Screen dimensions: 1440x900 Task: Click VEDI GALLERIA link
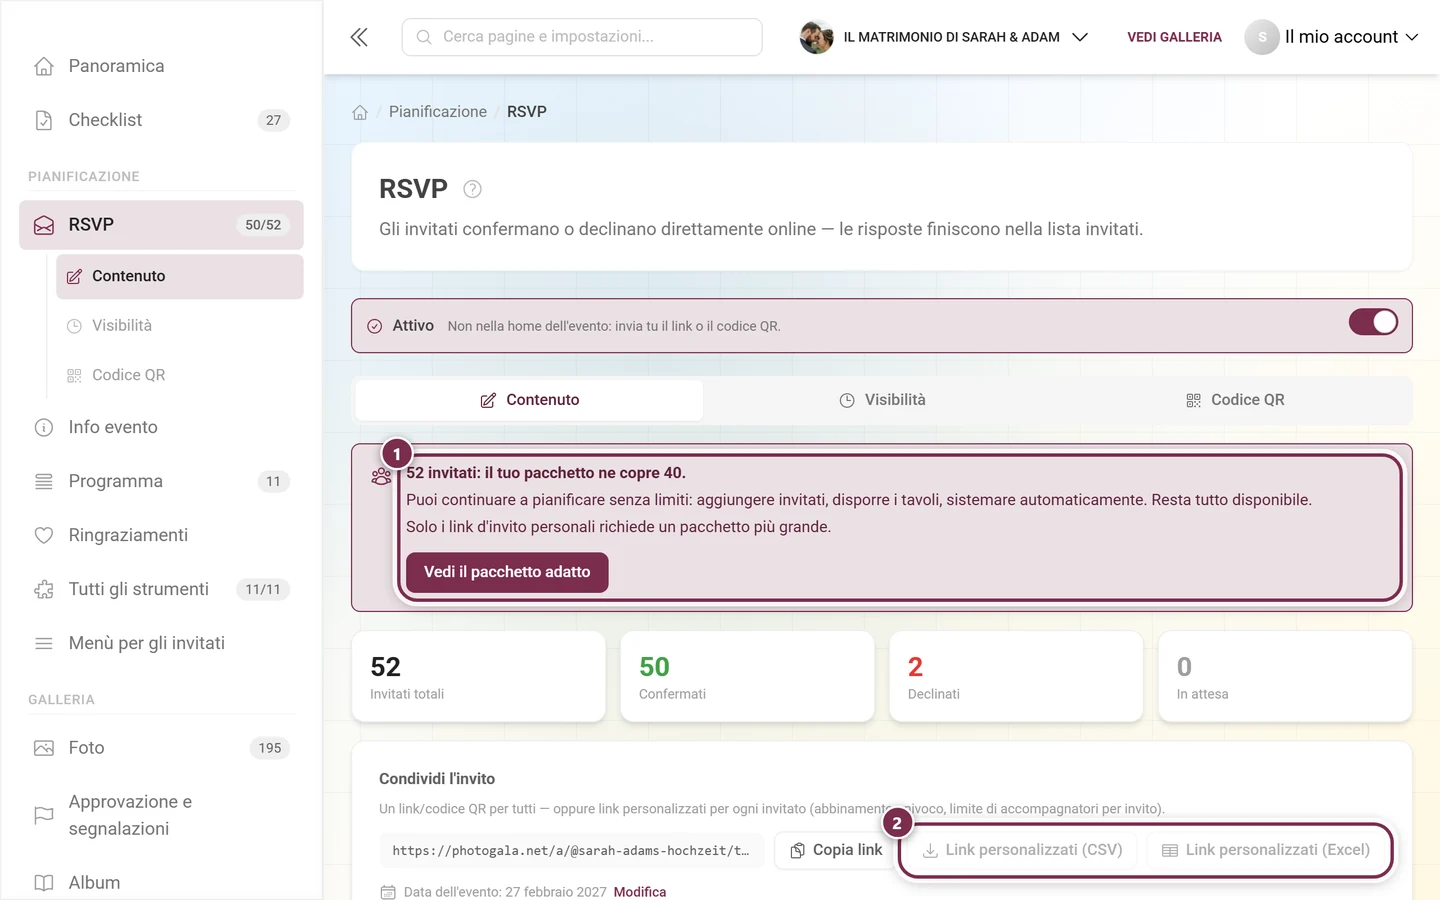pos(1174,37)
